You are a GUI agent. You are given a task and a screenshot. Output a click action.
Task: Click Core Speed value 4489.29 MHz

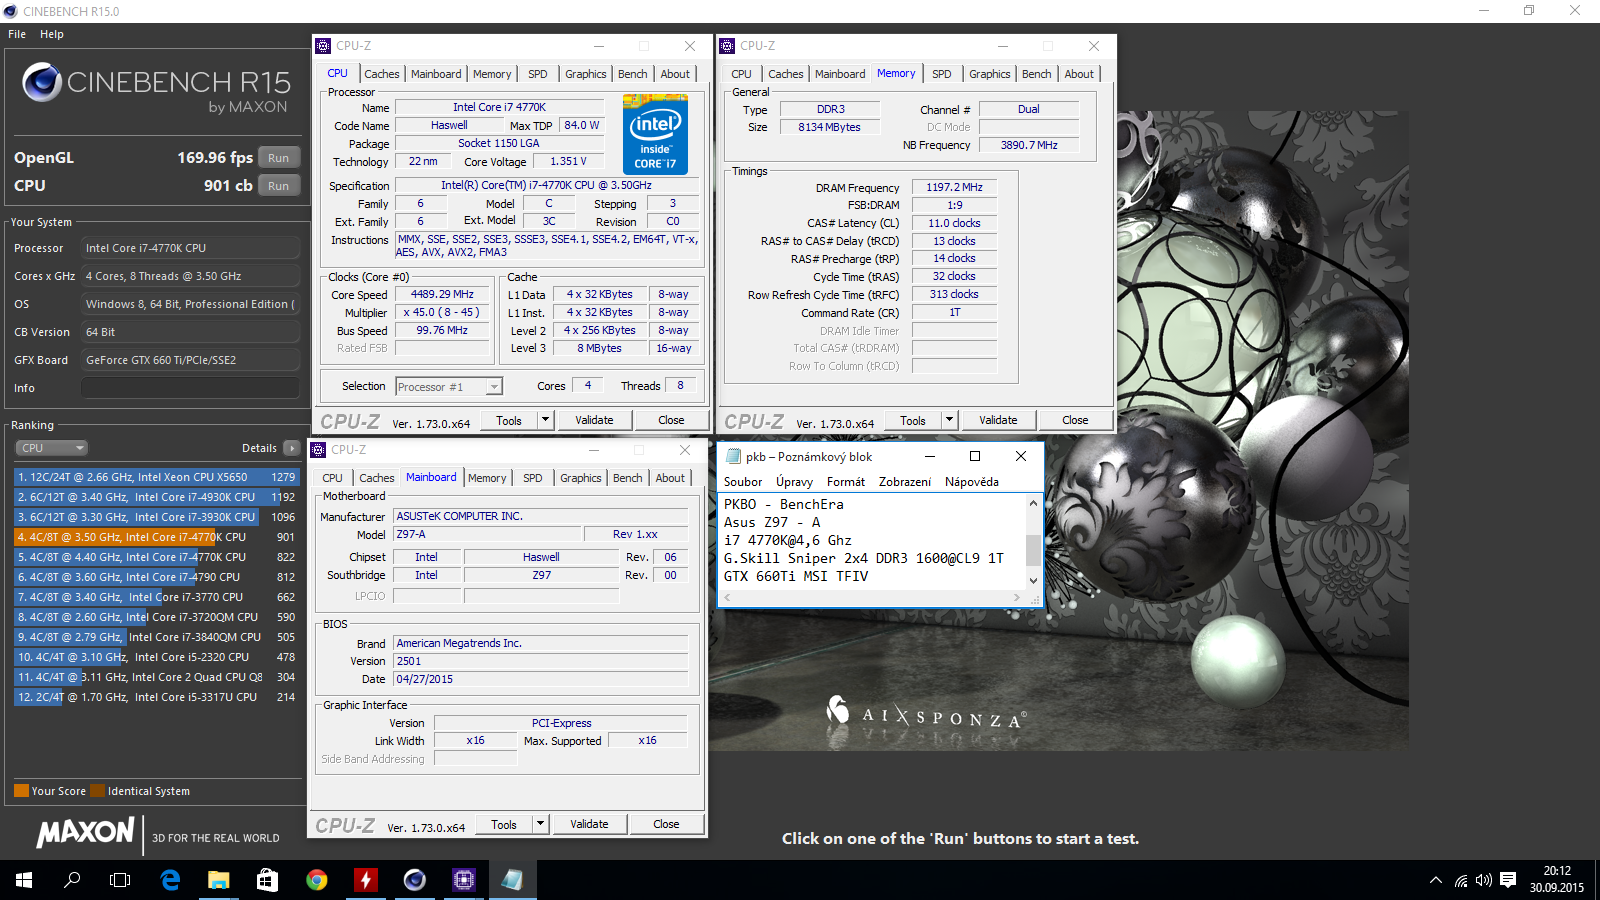coord(442,294)
